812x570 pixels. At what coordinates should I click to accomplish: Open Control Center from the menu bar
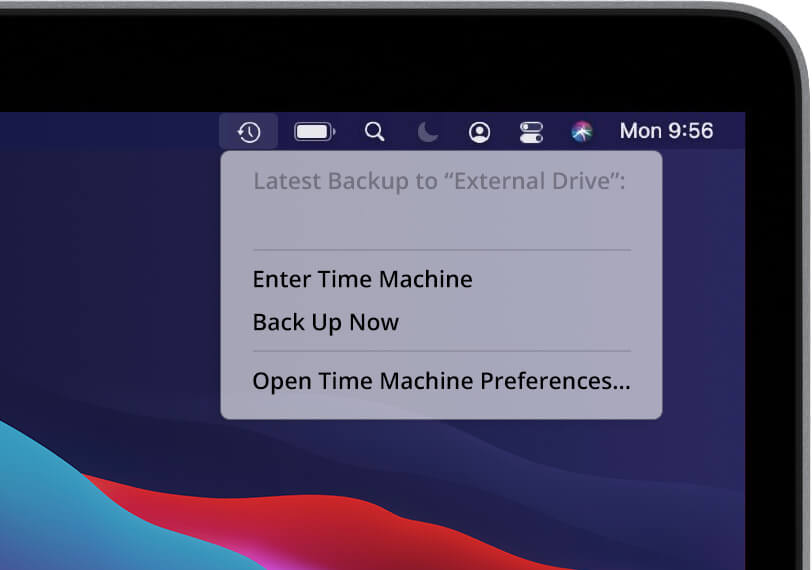click(x=531, y=131)
